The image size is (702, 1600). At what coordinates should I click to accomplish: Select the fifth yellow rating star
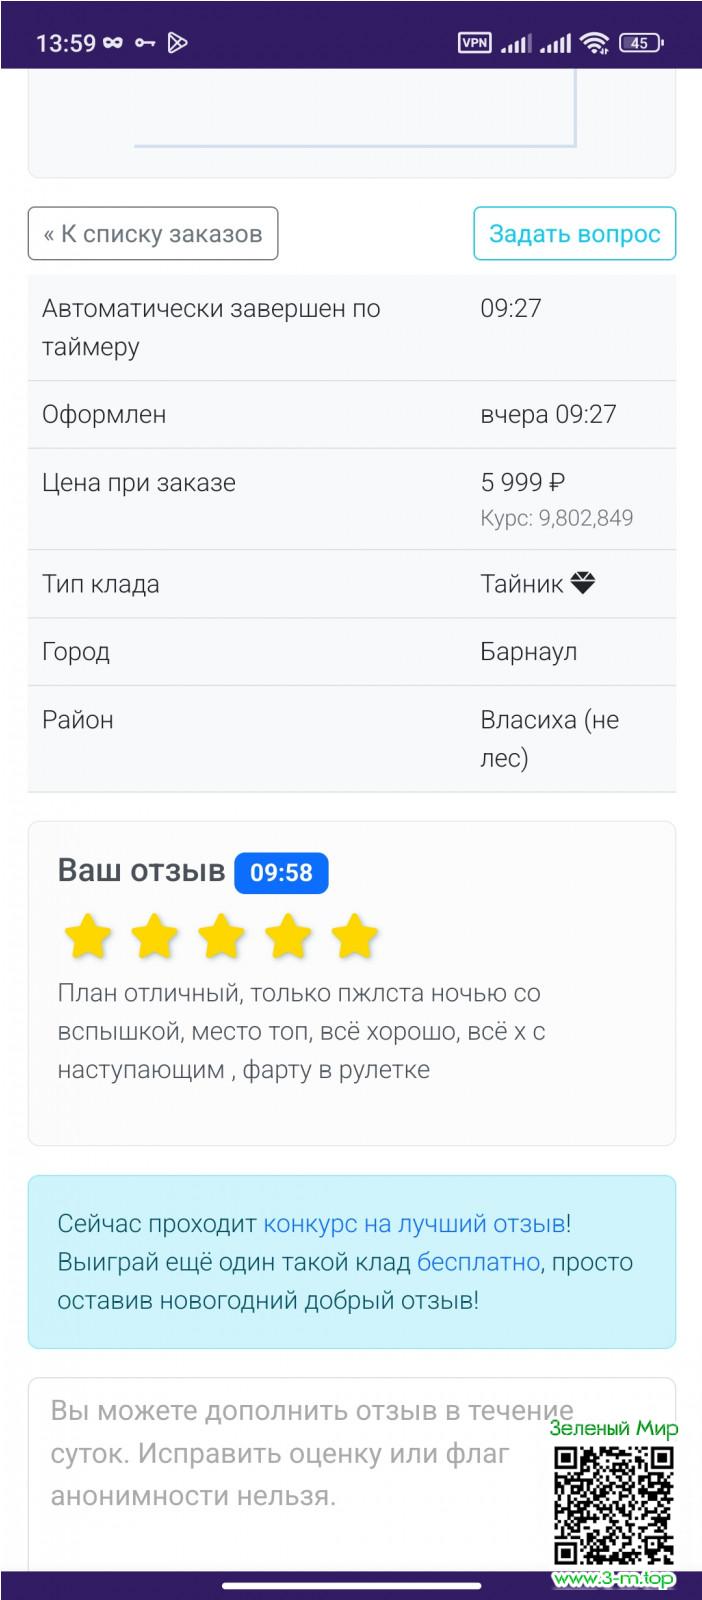(x=354, y=938)
